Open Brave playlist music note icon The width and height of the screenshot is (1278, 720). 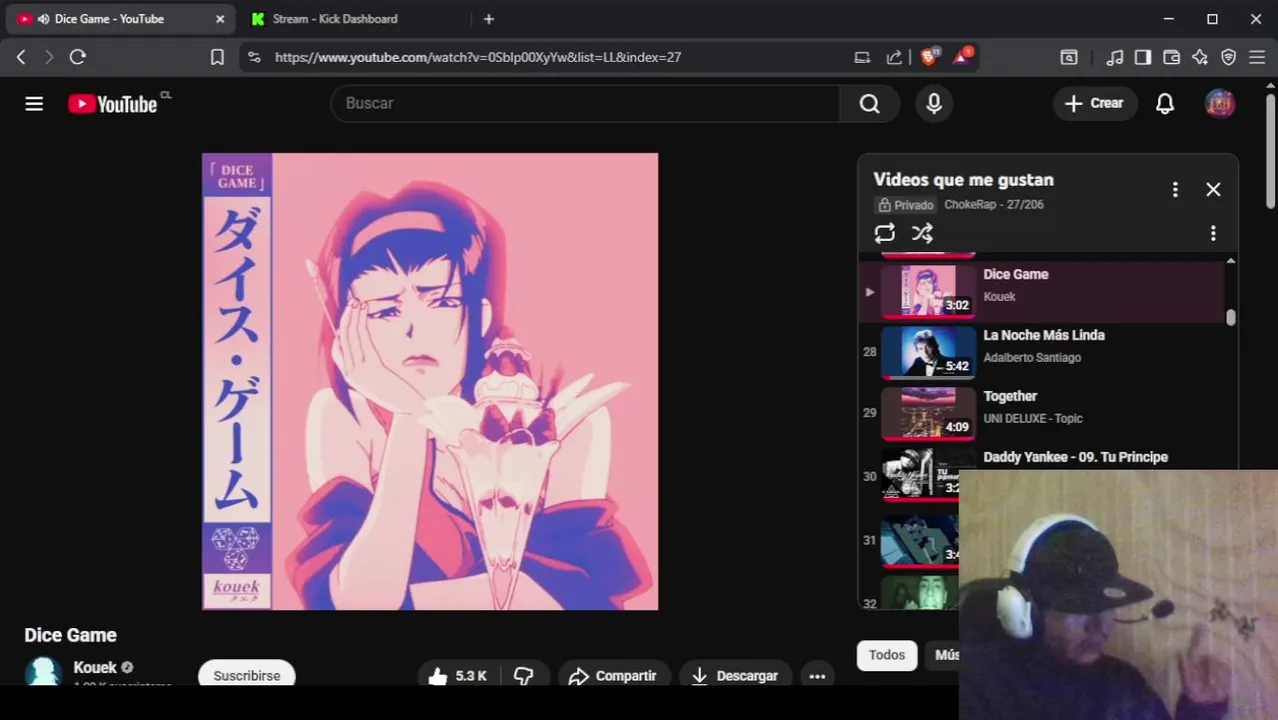pyautogui.click(x=1115, y=57)
